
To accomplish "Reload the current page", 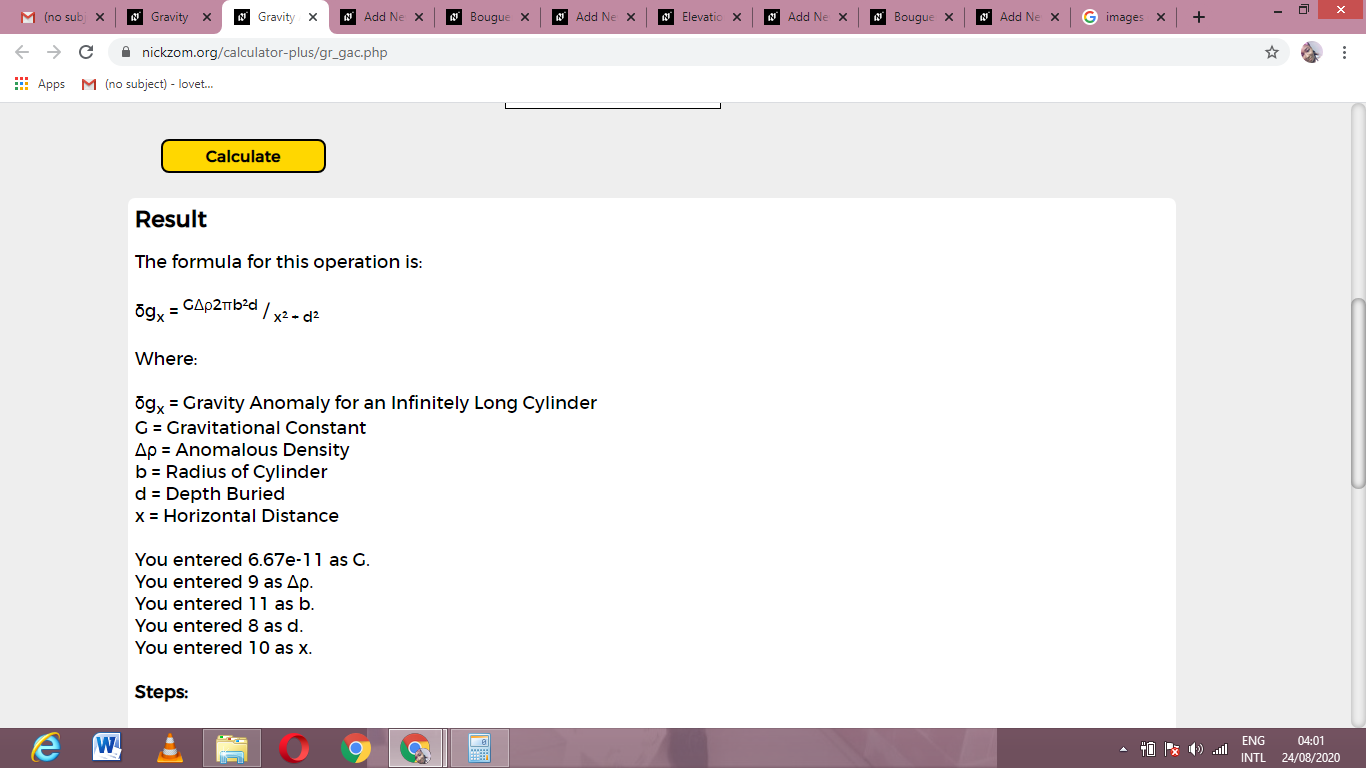I will [86, 52].
